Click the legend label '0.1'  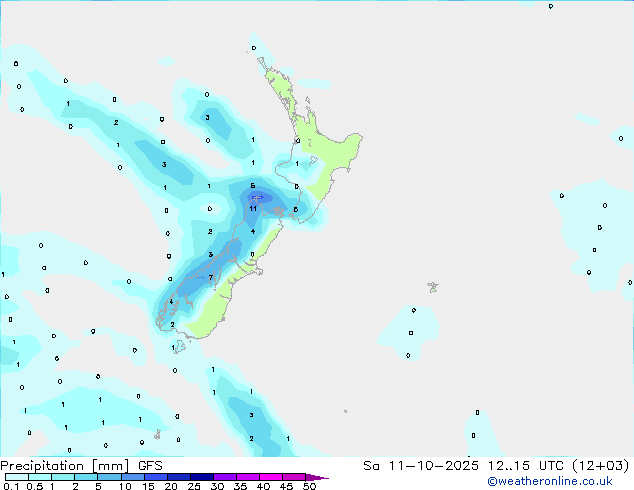[11, 486]
